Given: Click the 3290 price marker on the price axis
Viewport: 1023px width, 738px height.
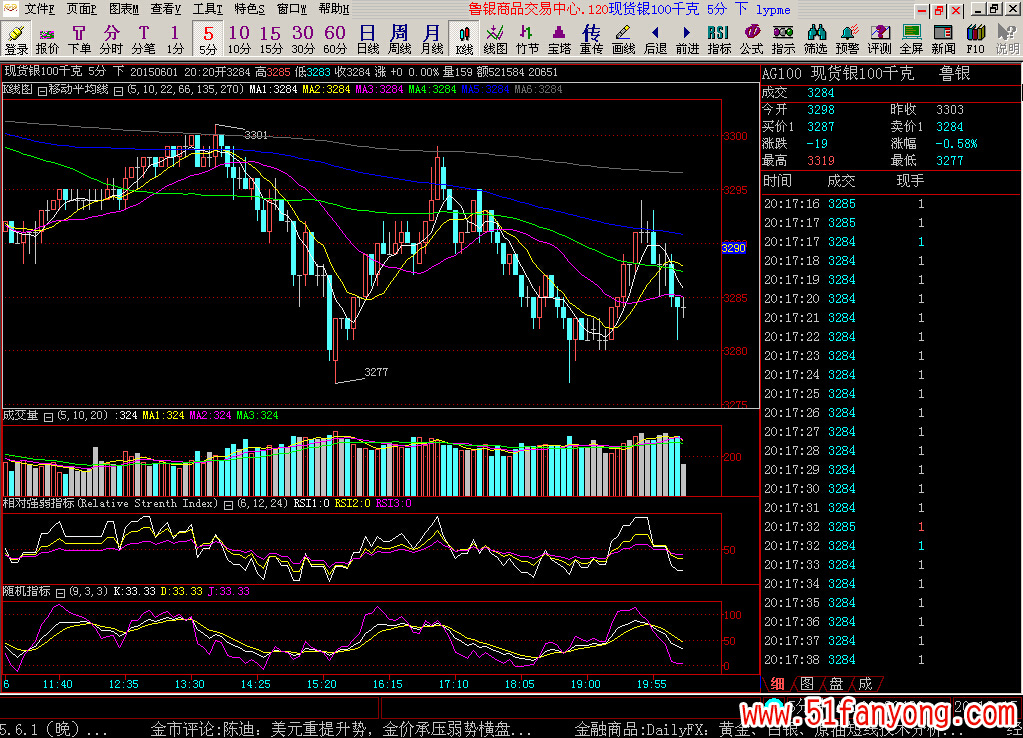Looking at the screenshot, I should pos(733,248).
